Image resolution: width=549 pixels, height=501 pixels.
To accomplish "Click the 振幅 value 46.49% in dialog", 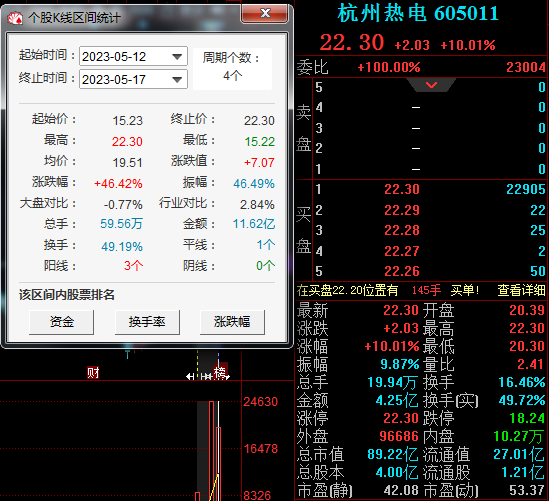I will (254, 184).
